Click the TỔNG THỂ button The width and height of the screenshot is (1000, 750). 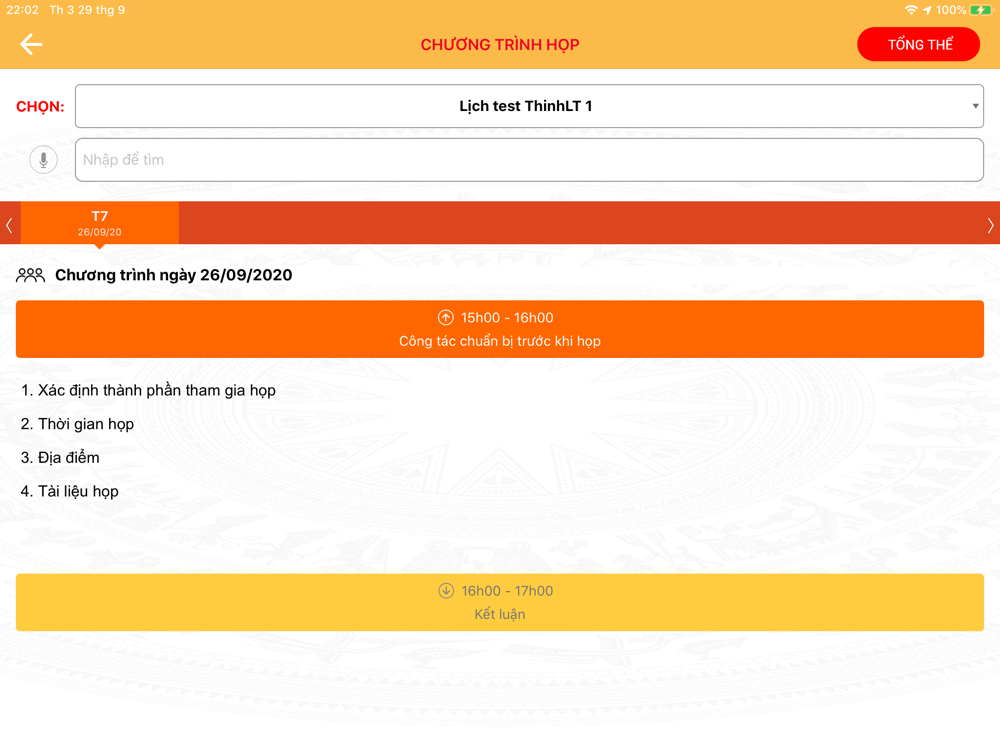[x=918, y=45]
